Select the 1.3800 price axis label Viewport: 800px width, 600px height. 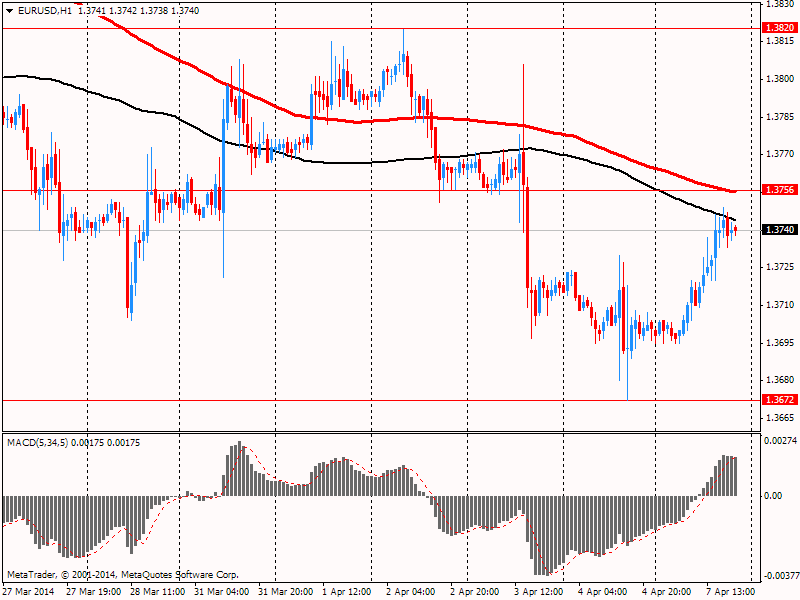tap(780, 79)
